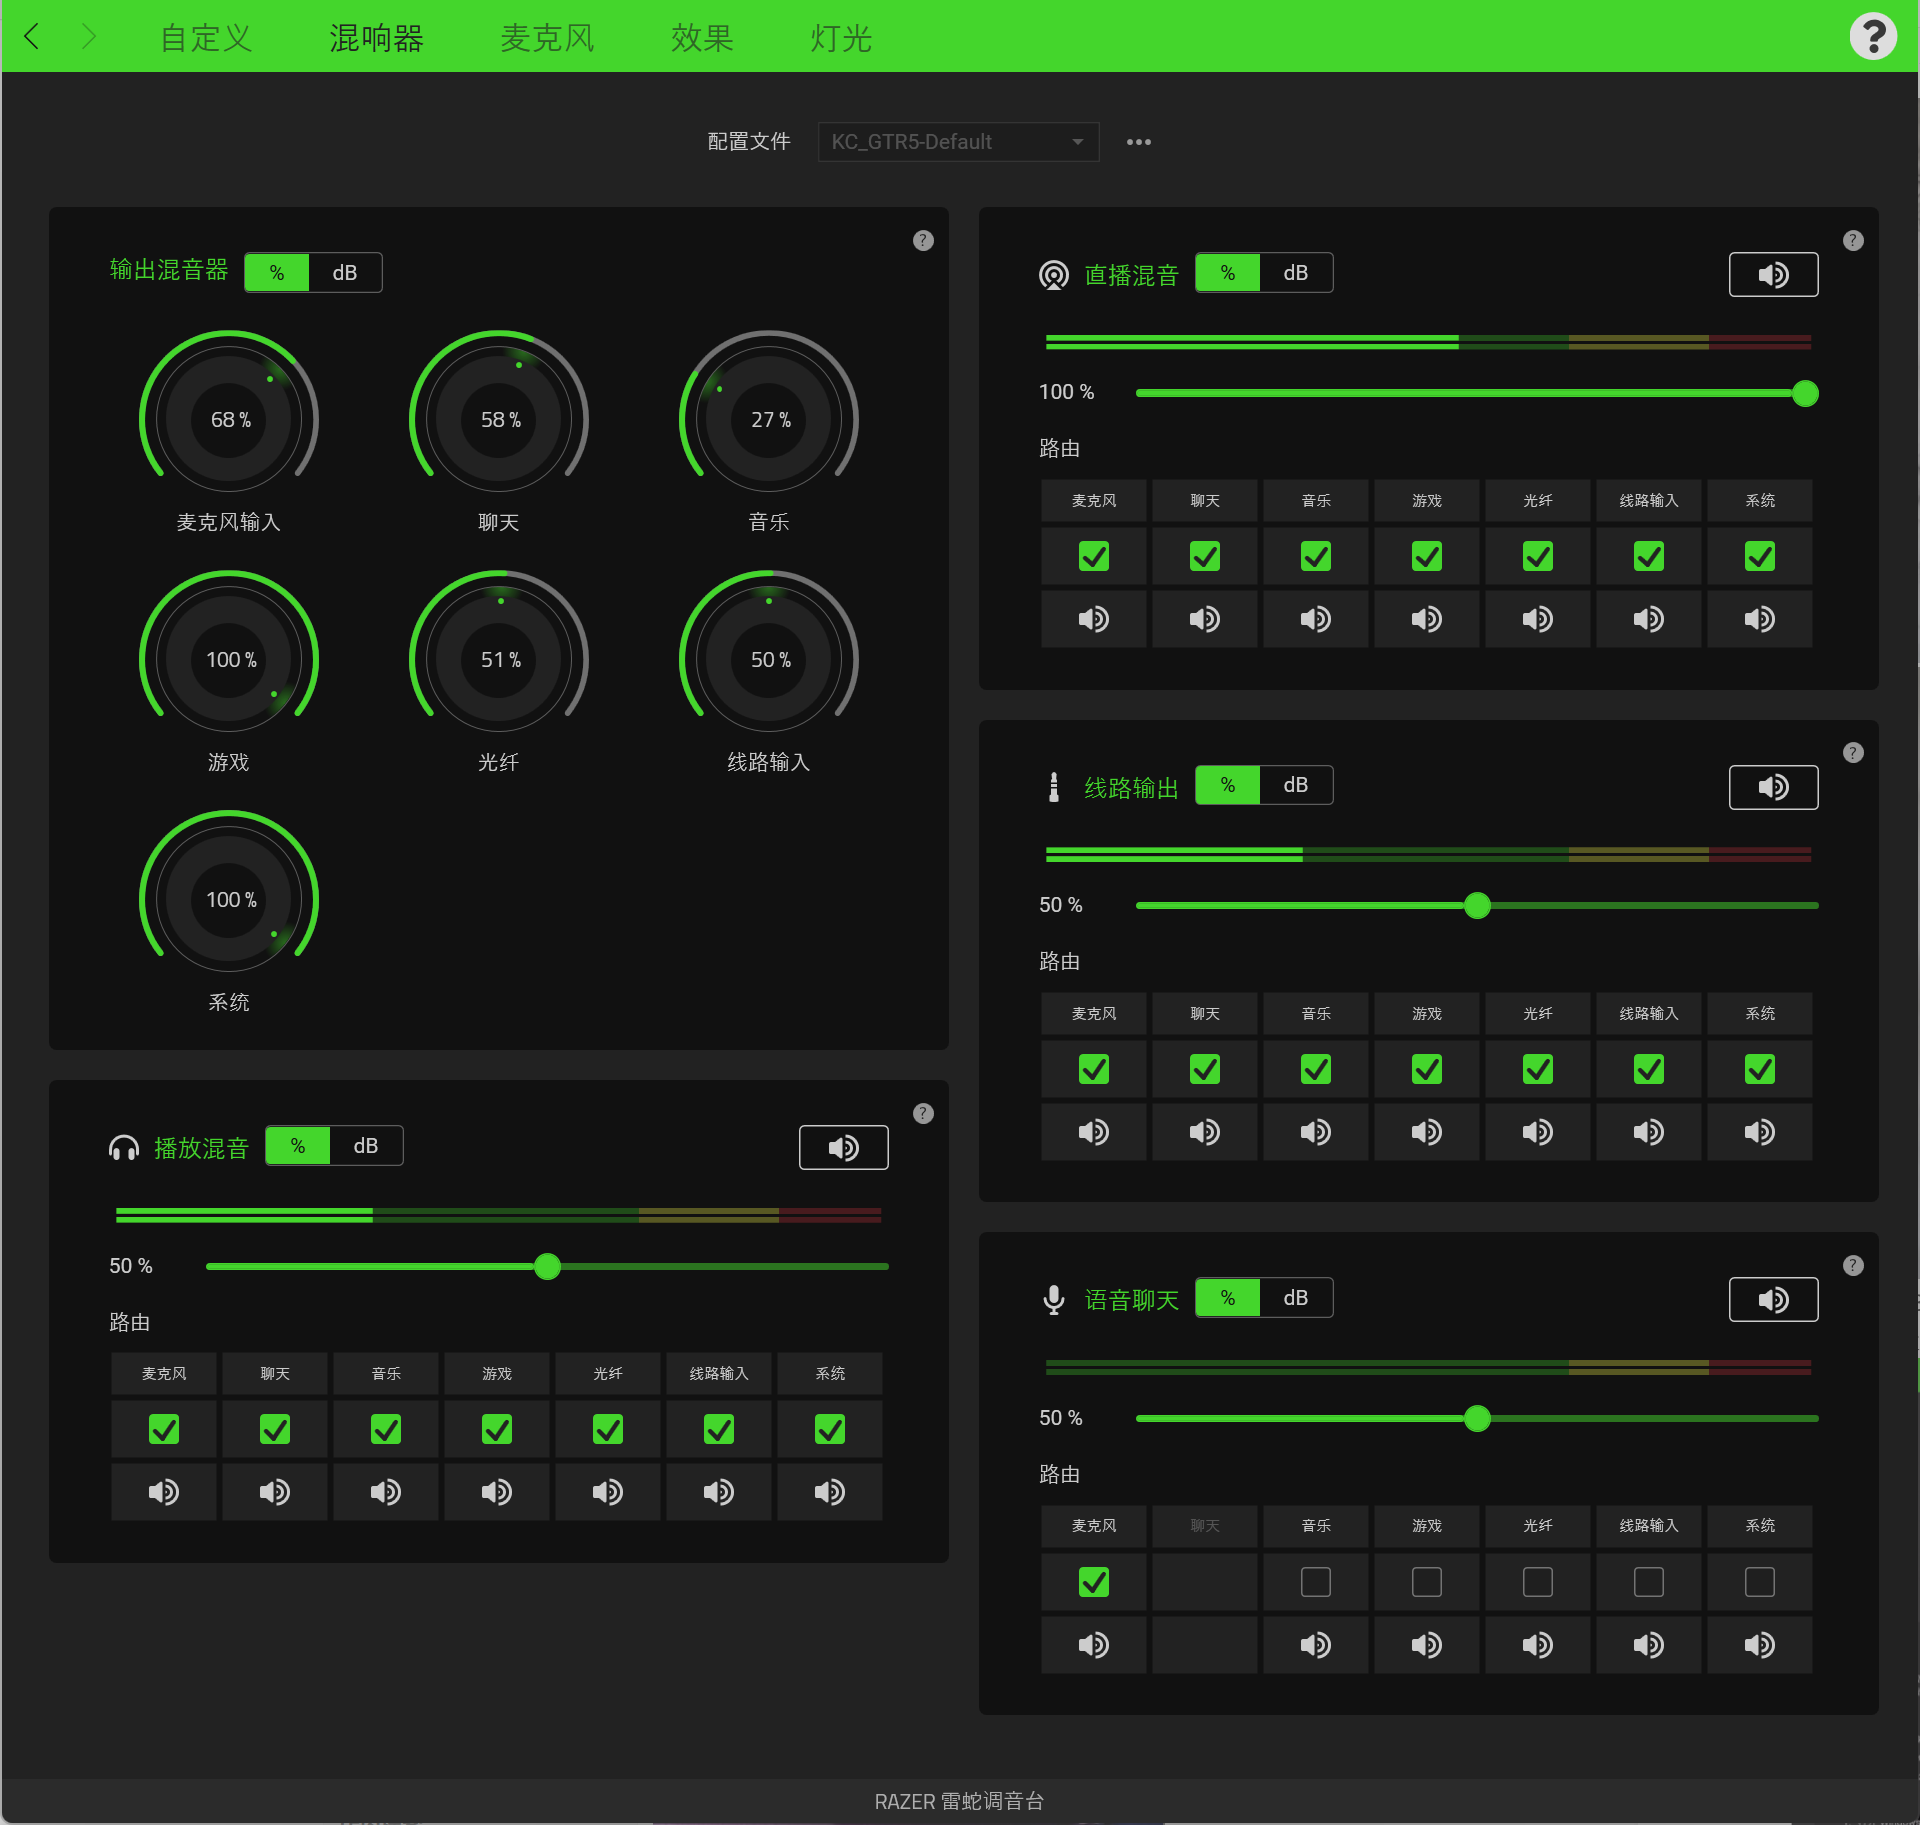The width and height of the screenshot is (1920, 1825).
Task: Uncheck 游戏 routing in 线路输出
Action: (1426, 1069)
